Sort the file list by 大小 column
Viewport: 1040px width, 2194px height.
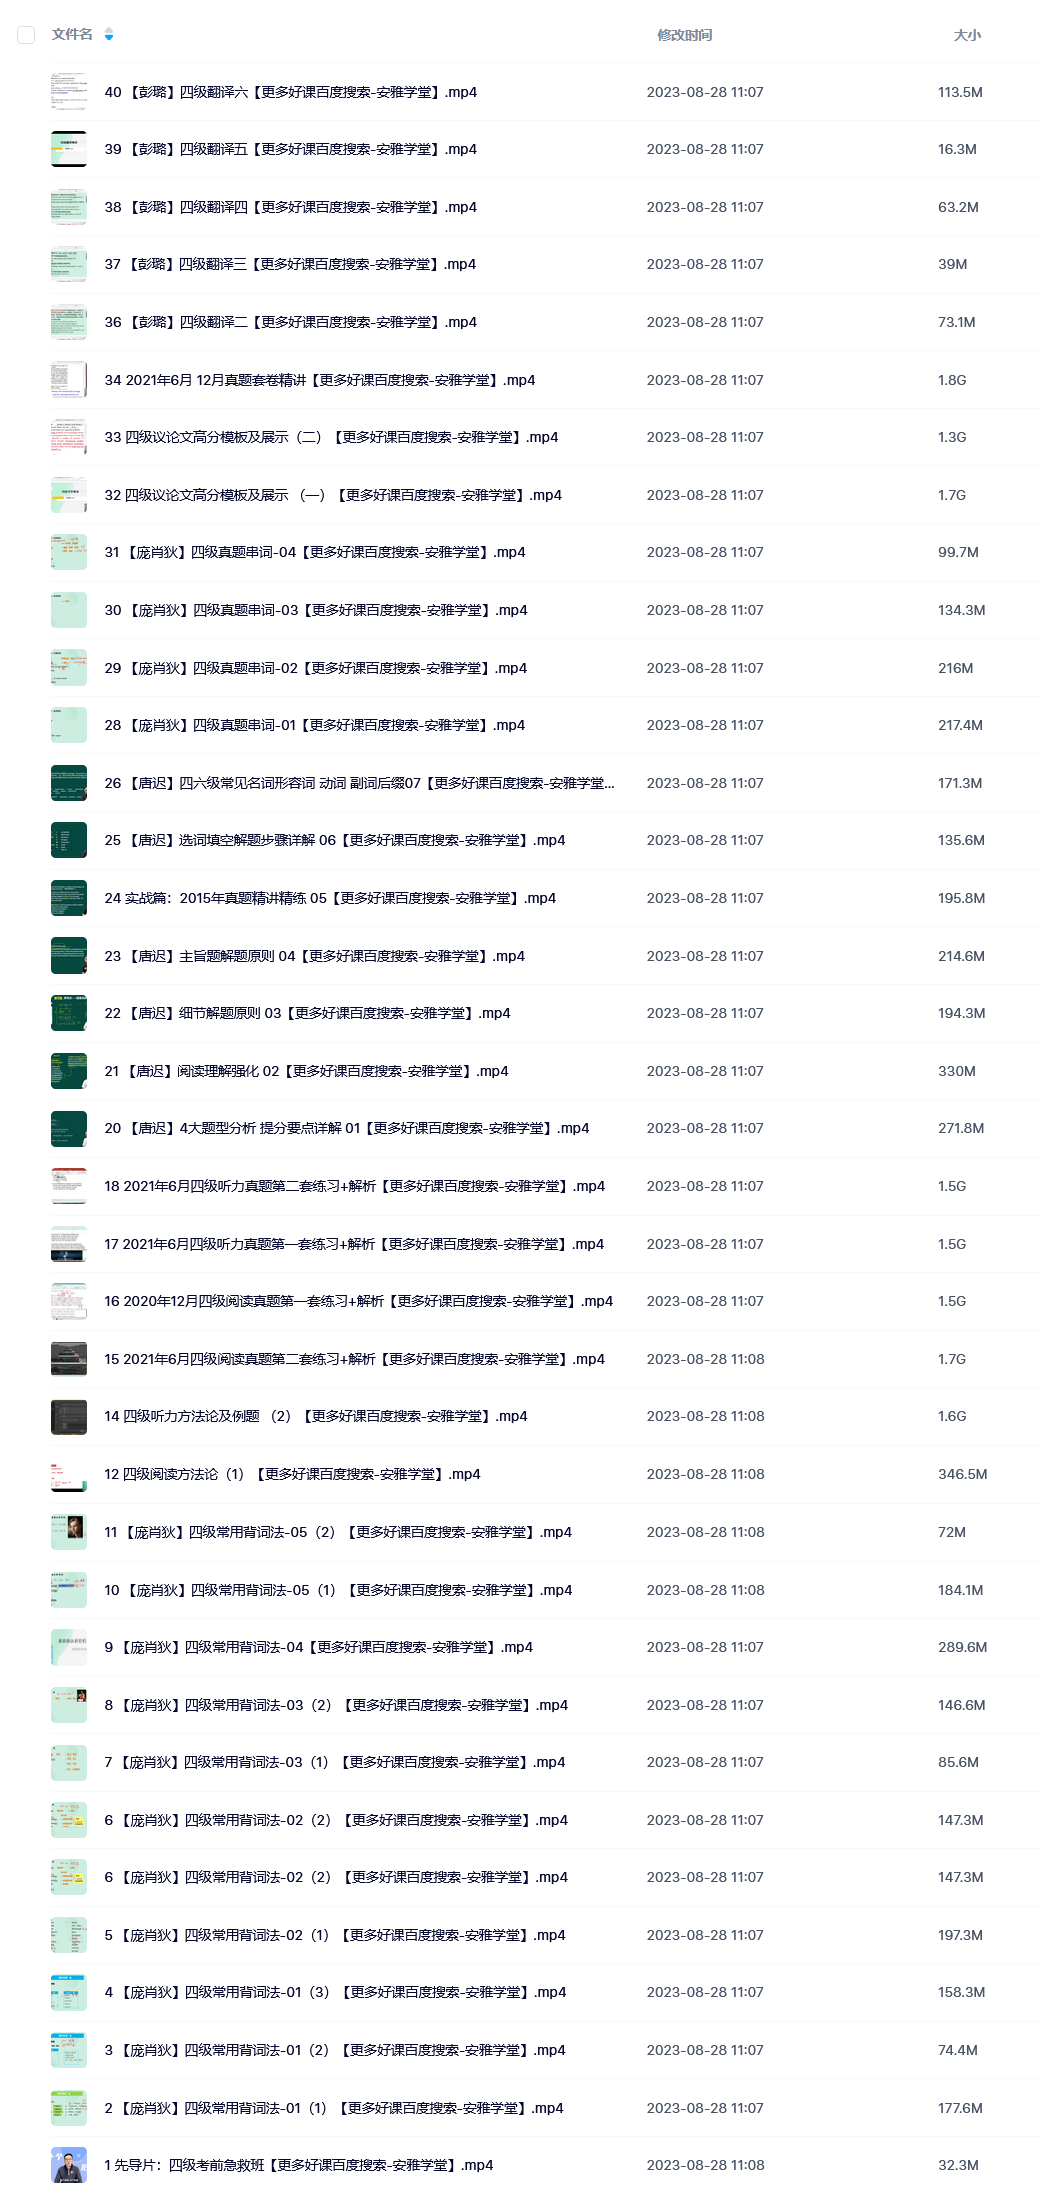tap(967, 35)
